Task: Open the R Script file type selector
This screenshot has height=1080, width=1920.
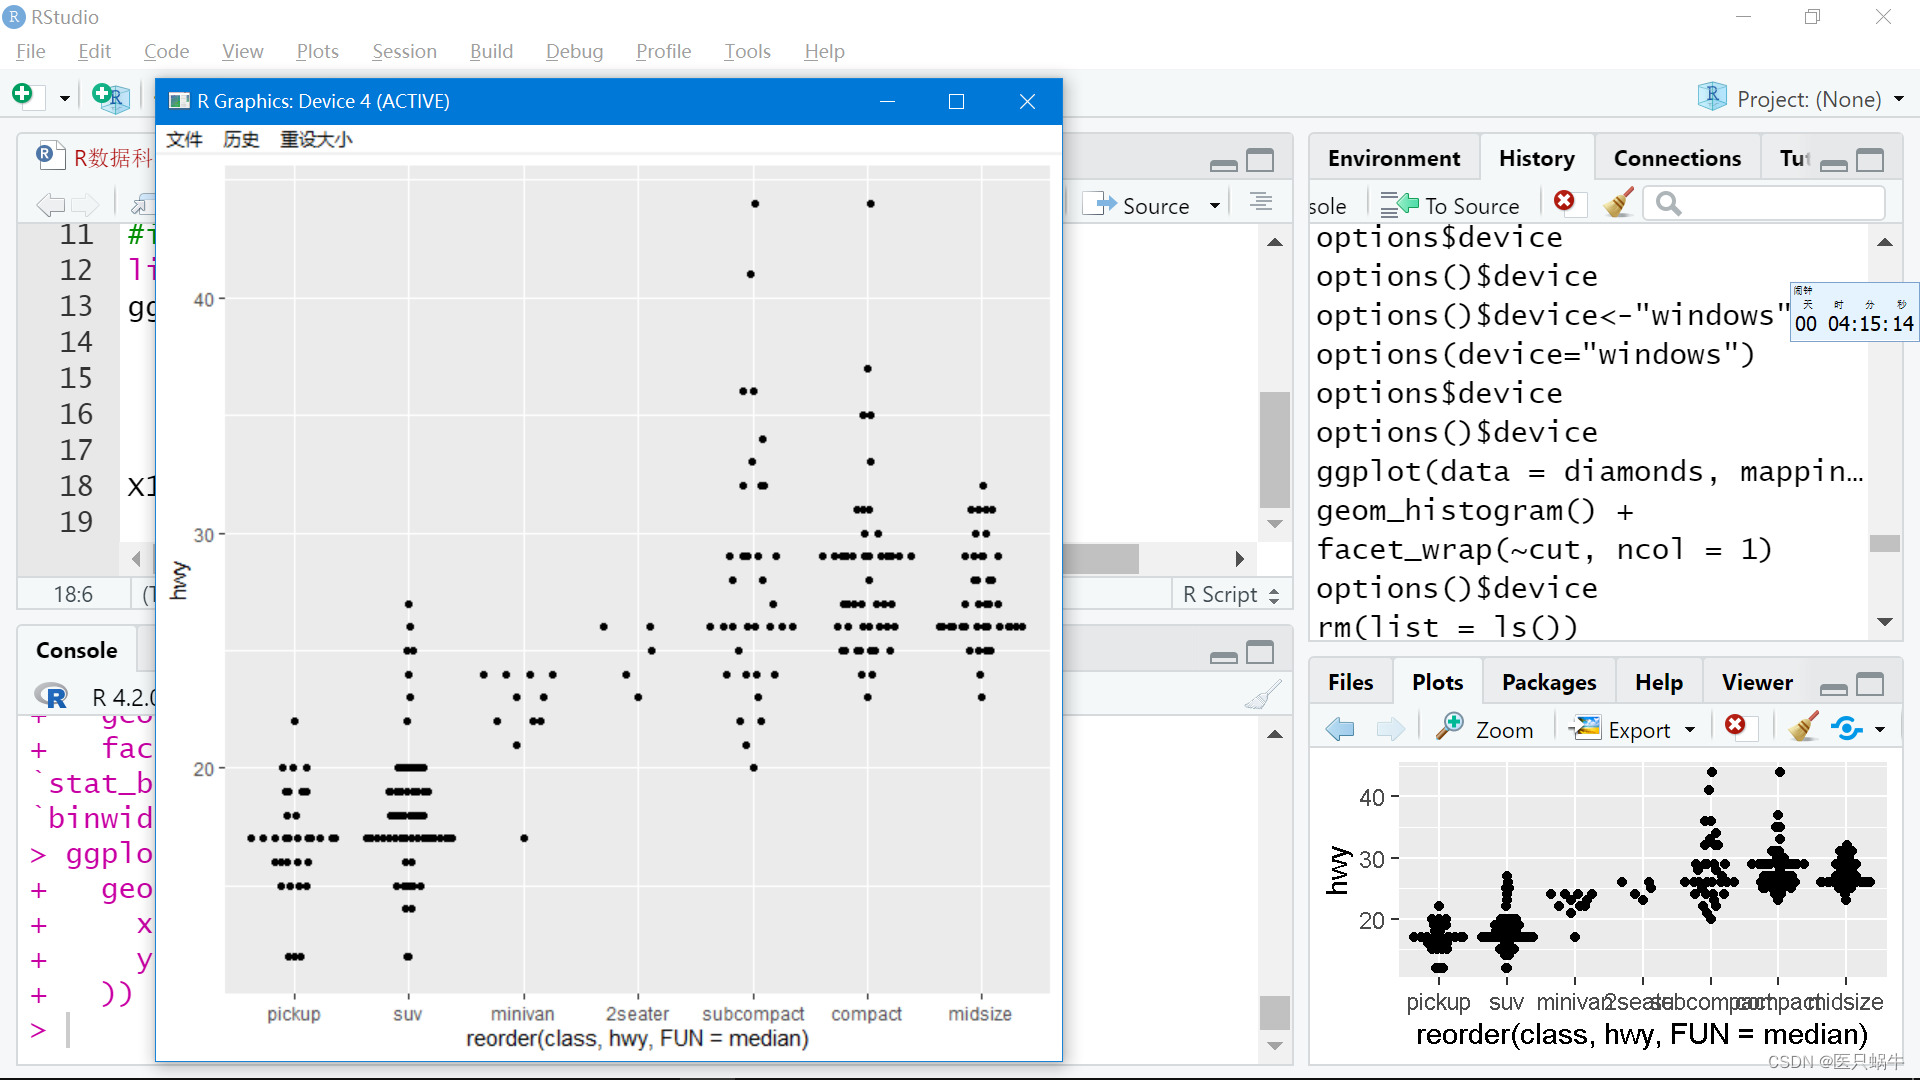Action: (x=1230, y=594)
